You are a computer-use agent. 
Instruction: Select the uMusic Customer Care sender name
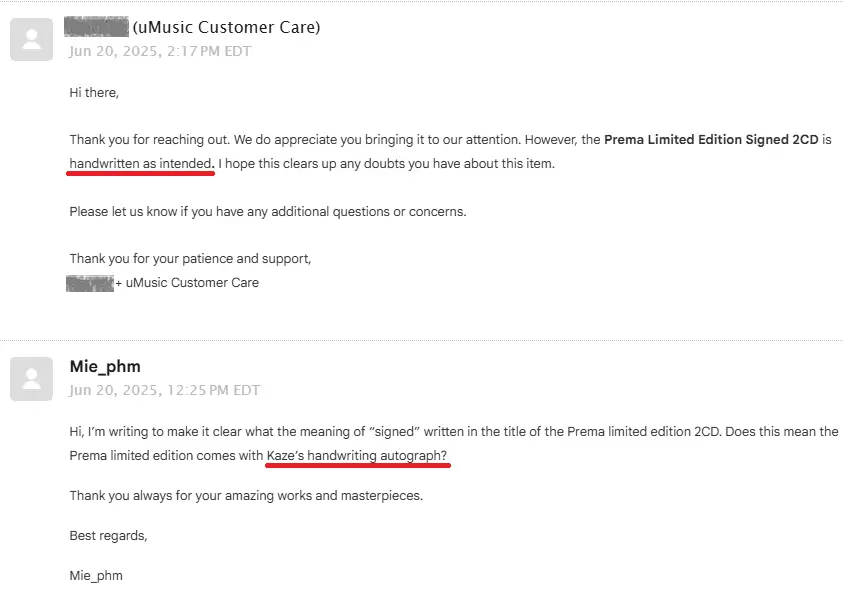tap(226, 27)
